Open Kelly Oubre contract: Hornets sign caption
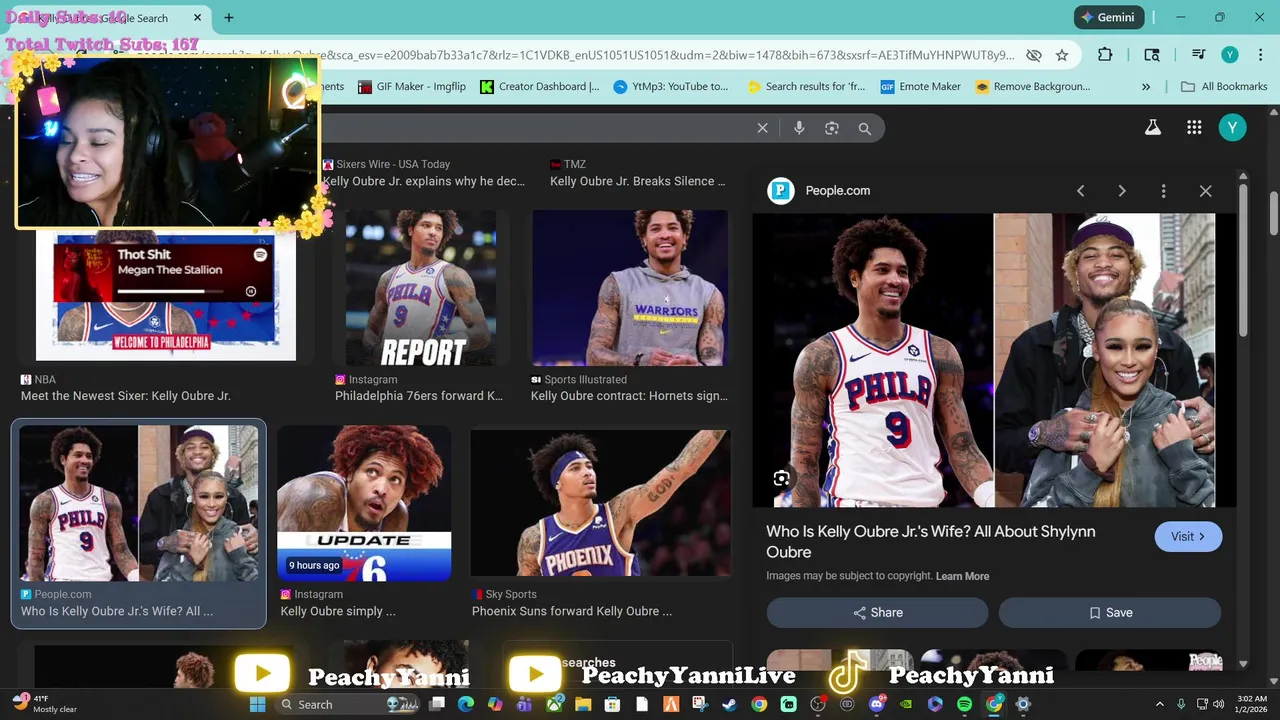Viewport: 1280px width, 720px height. 629,396
